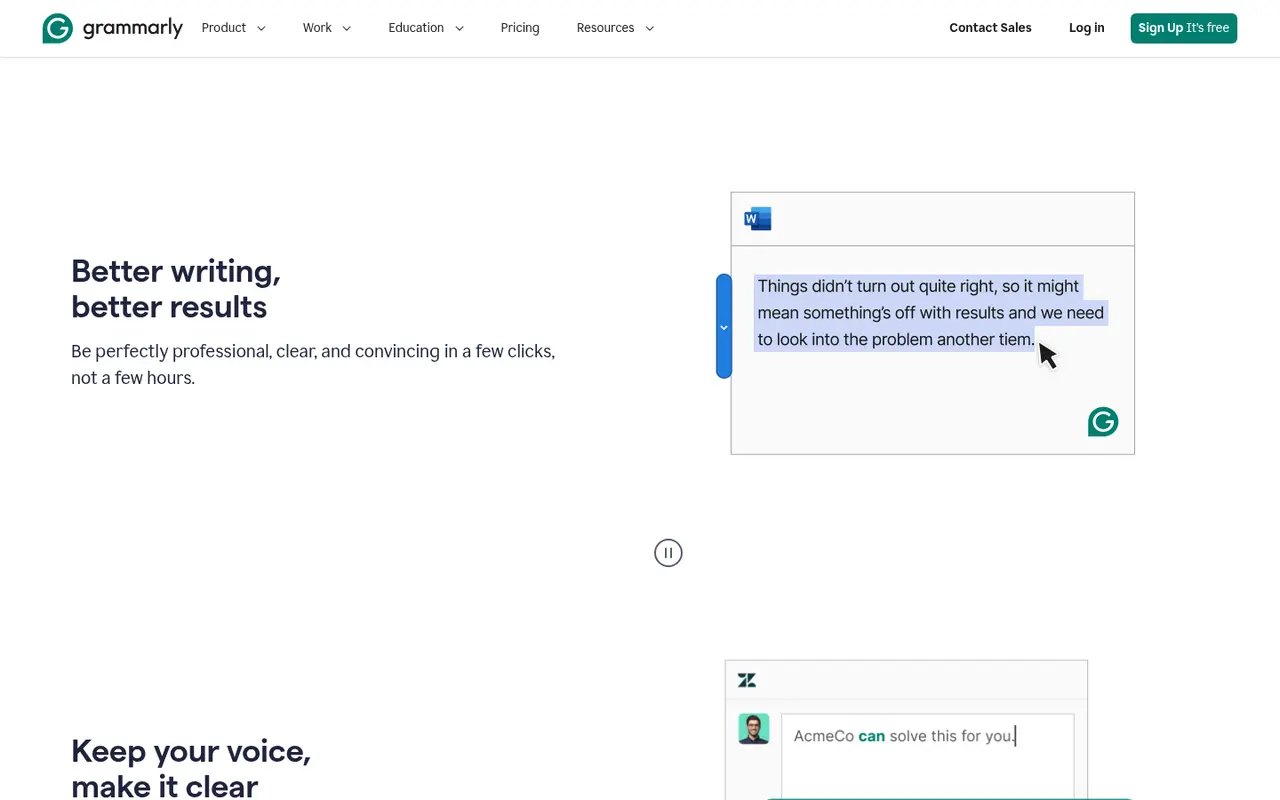Open the Education dropdown menu
The width and height of the screenshot is (1280, 800).
pos(426,28)
